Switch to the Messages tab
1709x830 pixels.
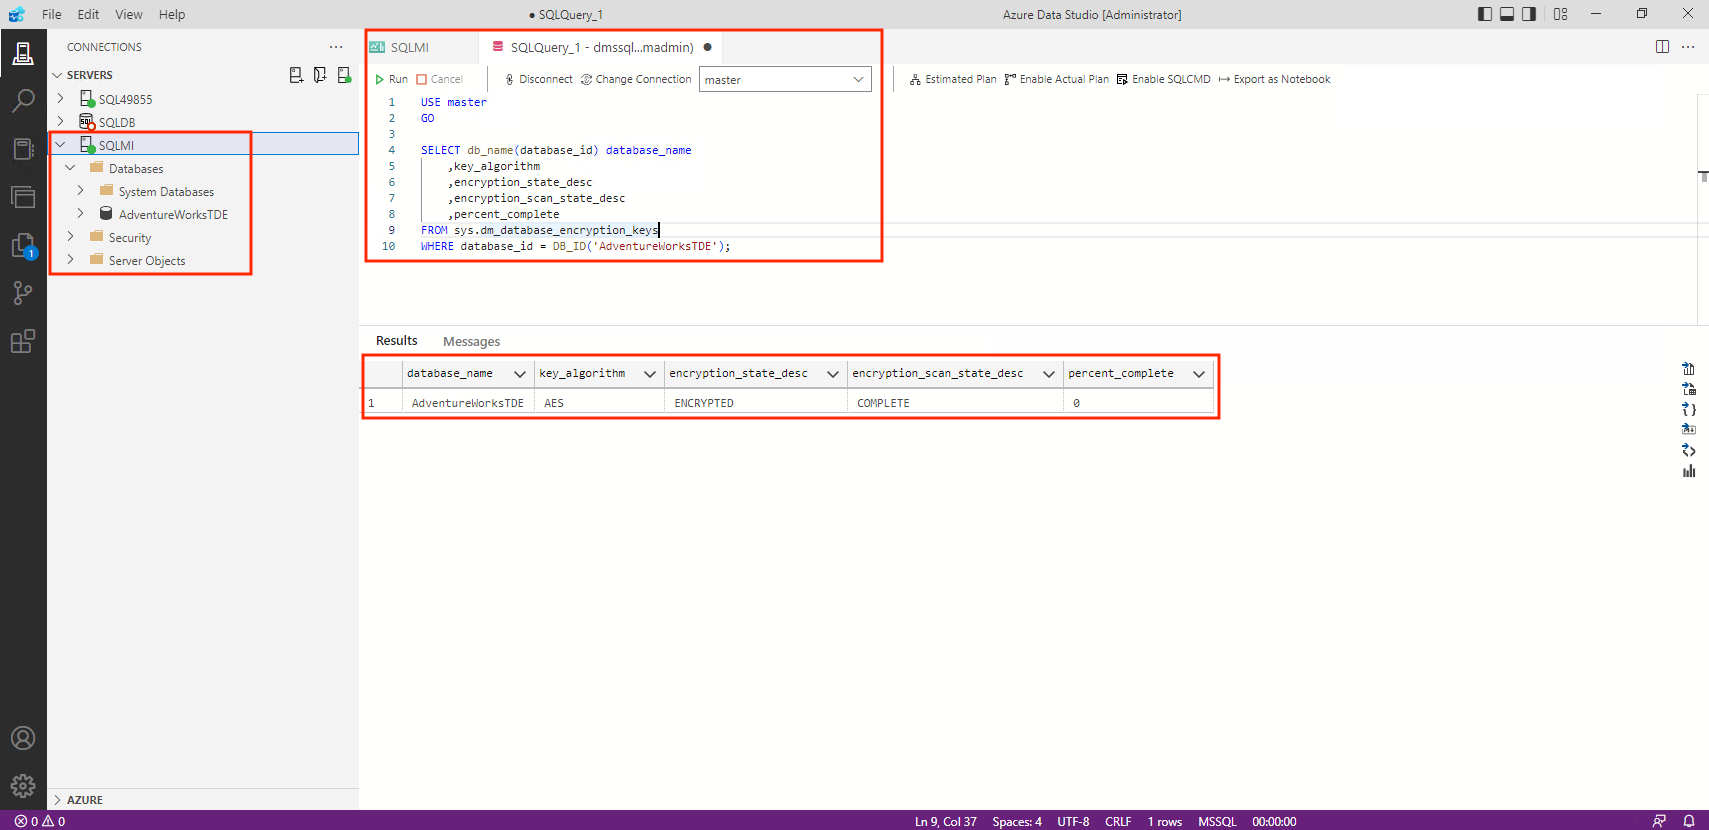click(x=471, y=341)
